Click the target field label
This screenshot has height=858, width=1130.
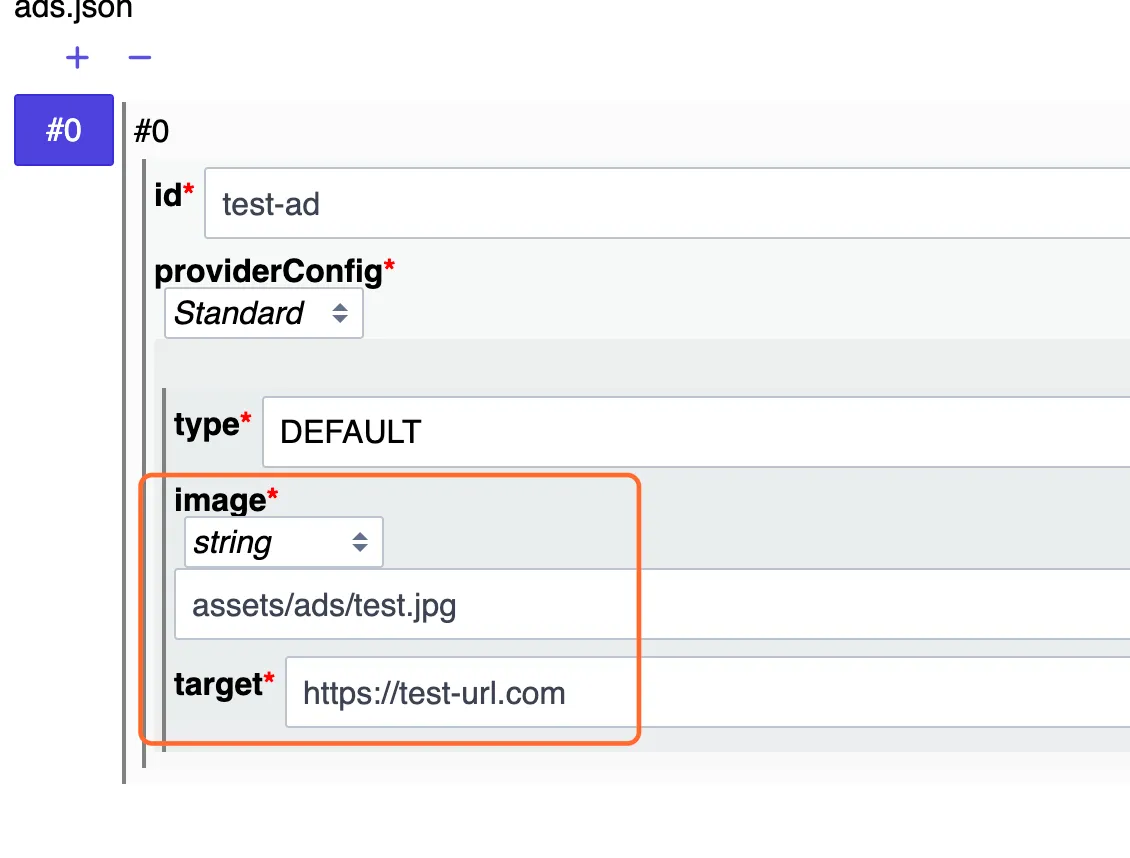click(218, 684)
